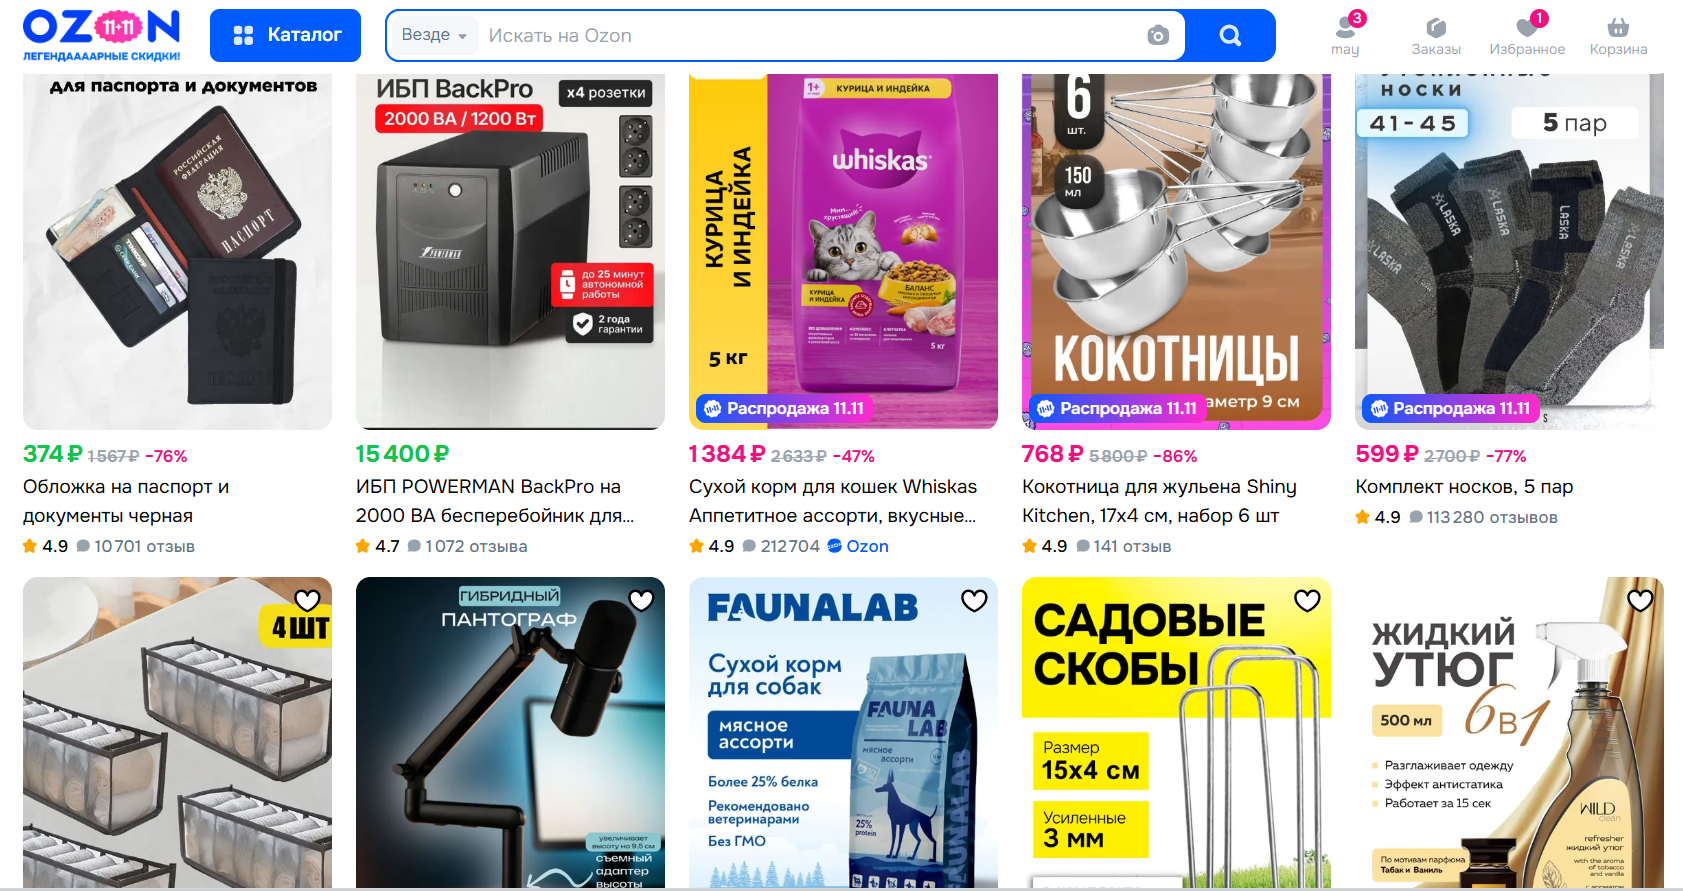Viewport: 1683px width, 891px height.
Task: Expand the Везде search scope dropdown
Action: point(434,35)
